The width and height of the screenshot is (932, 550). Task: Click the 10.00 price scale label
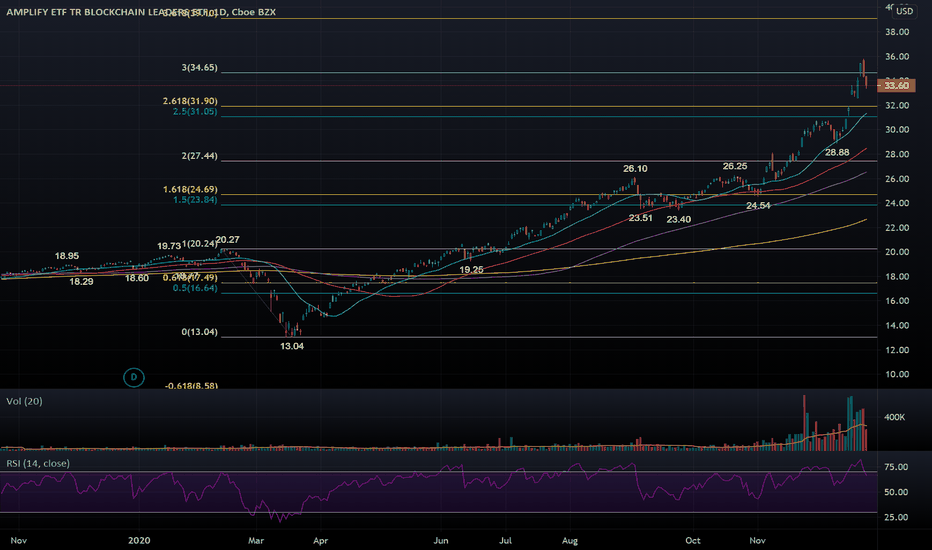(897, 375)
